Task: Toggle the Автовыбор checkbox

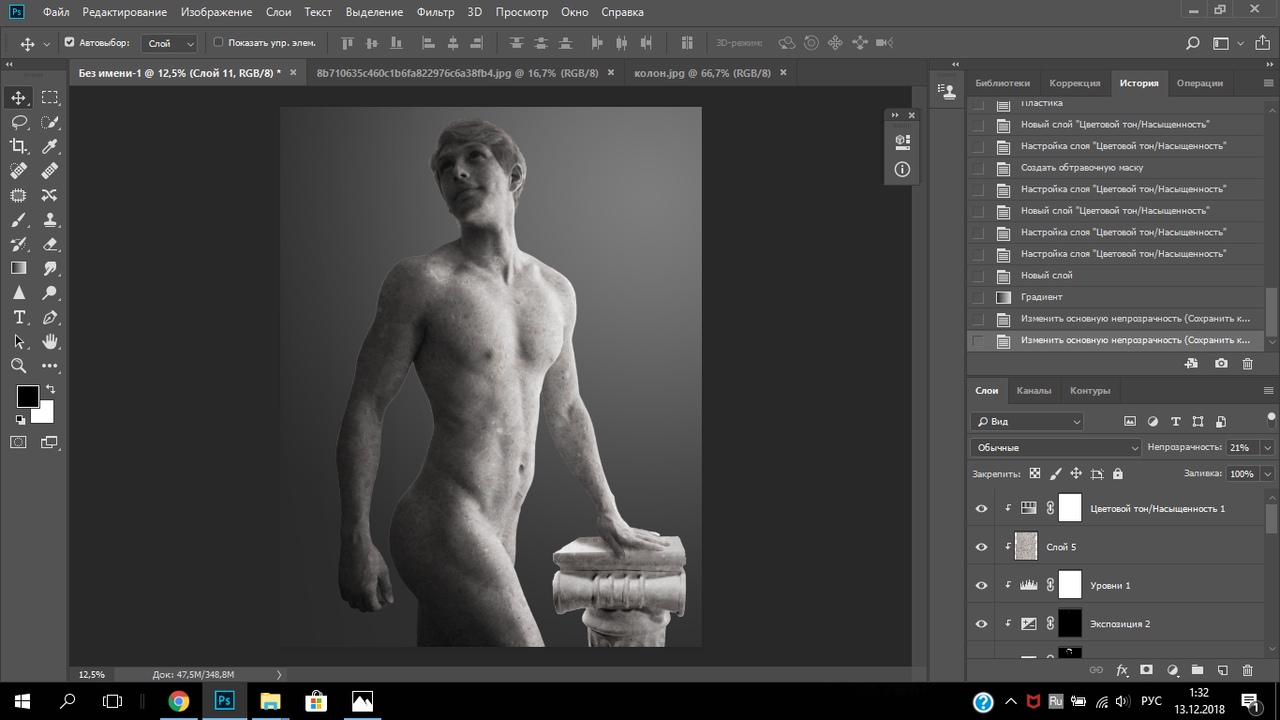Action: 69,43
